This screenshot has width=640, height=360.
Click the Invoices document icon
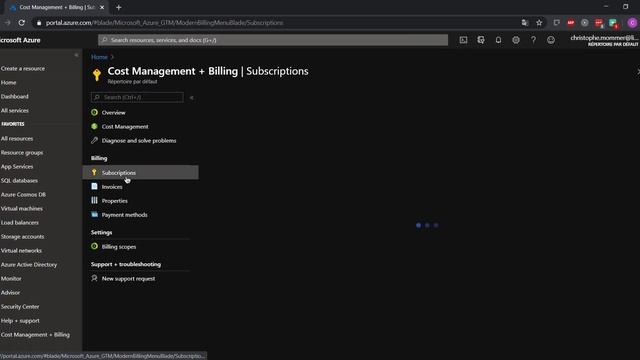click(94, 187)
